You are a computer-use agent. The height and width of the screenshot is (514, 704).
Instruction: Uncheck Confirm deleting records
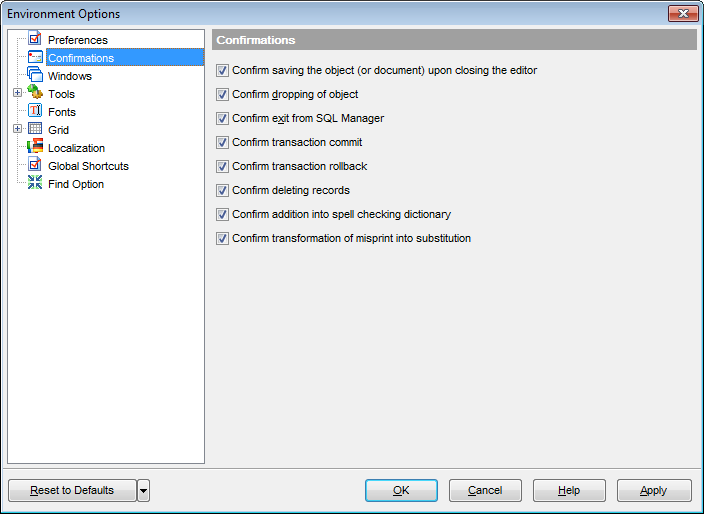pos(222,190)
